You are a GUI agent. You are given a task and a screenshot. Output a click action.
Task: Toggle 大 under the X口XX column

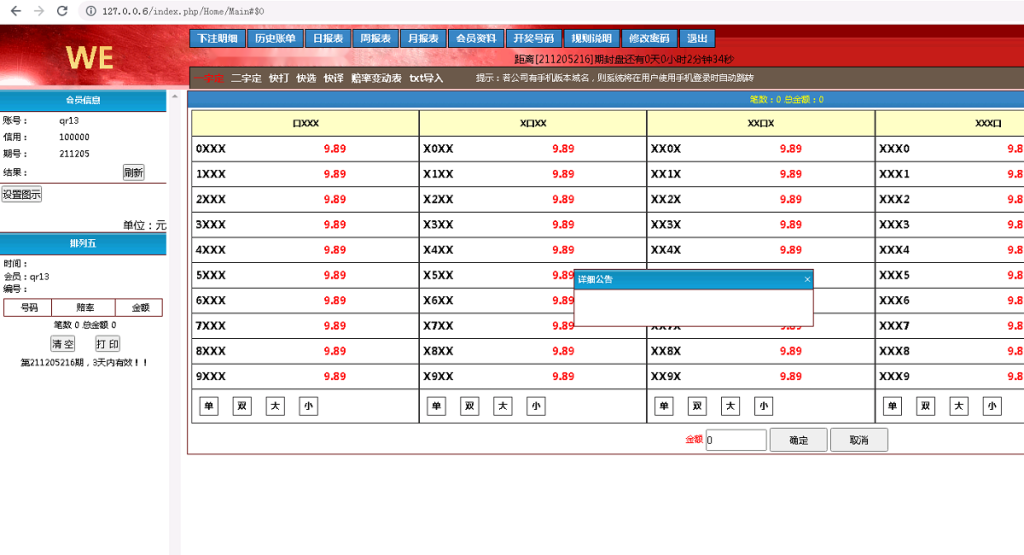[x=503, y=406]
